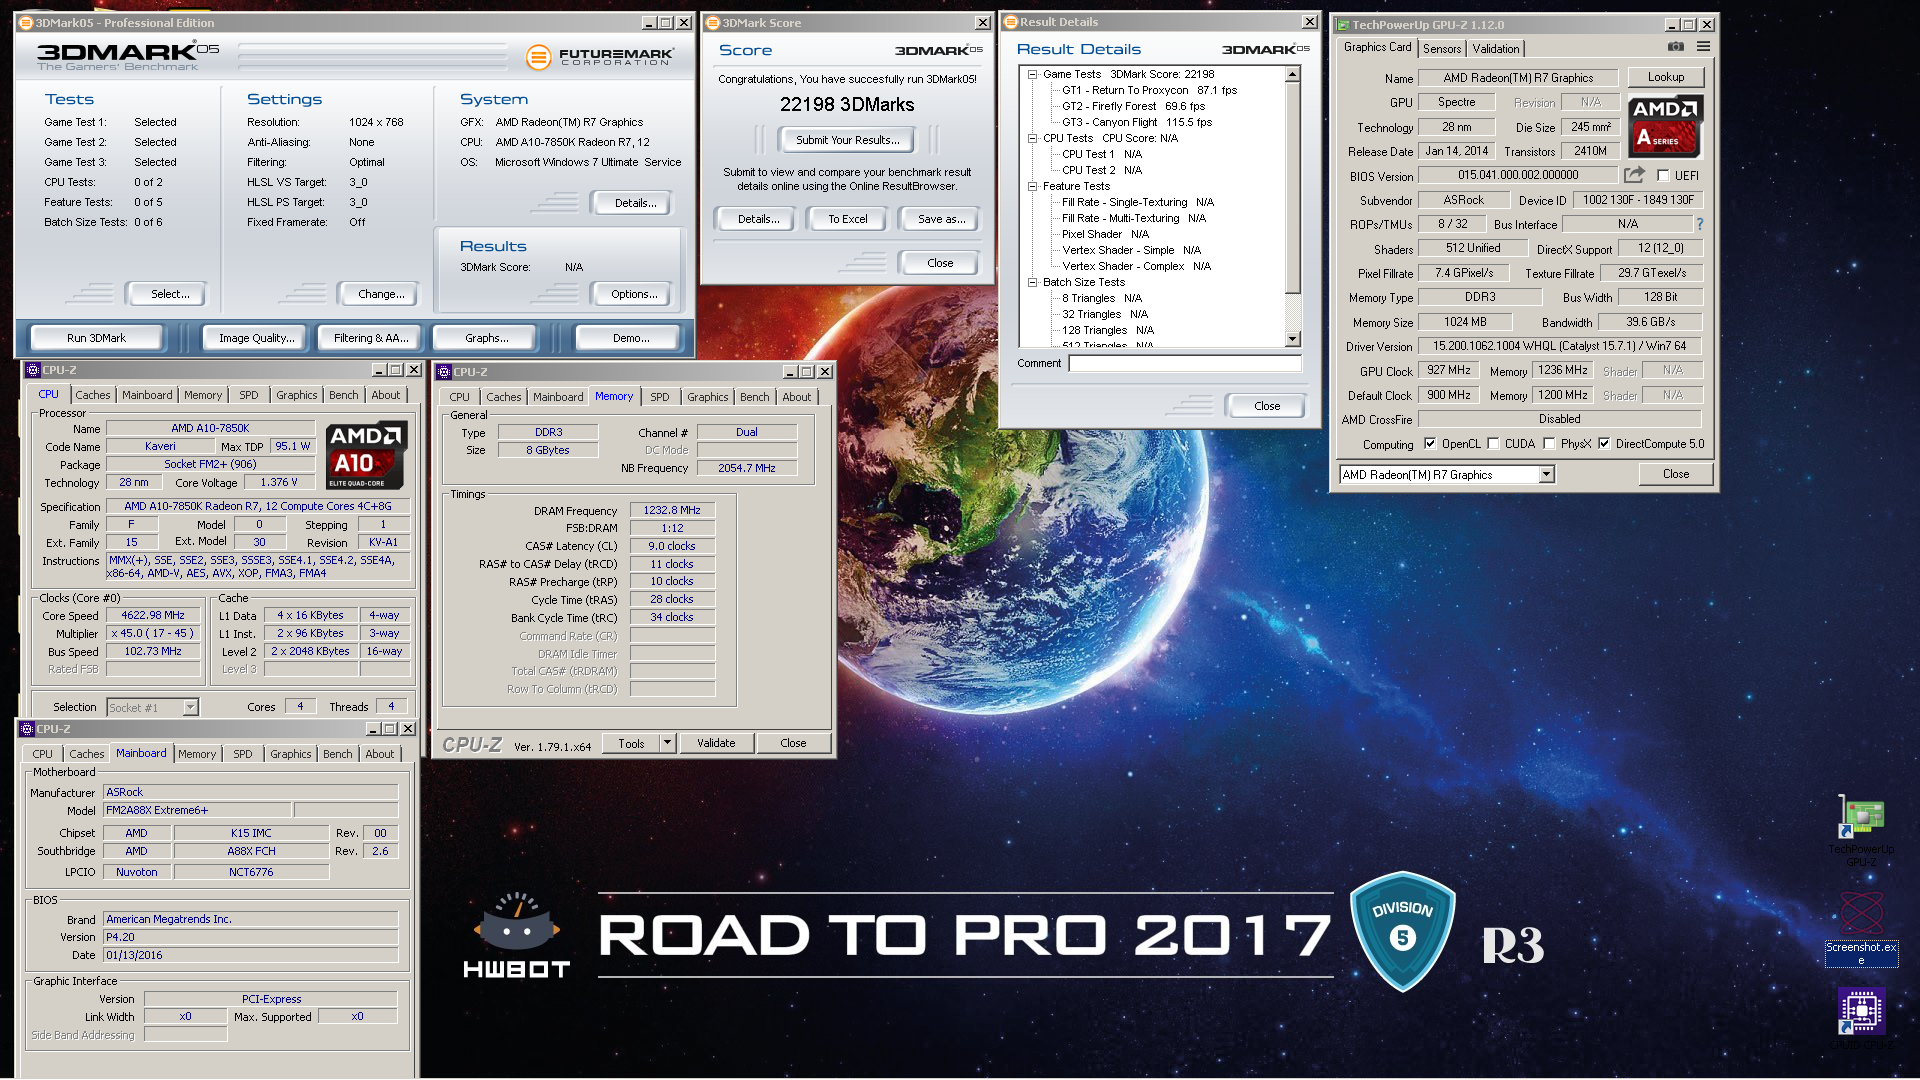The image size is (1920, 1080).
Task: Open the Graphics tab in CPU-Z Memory window
Action: pos(708,397)
